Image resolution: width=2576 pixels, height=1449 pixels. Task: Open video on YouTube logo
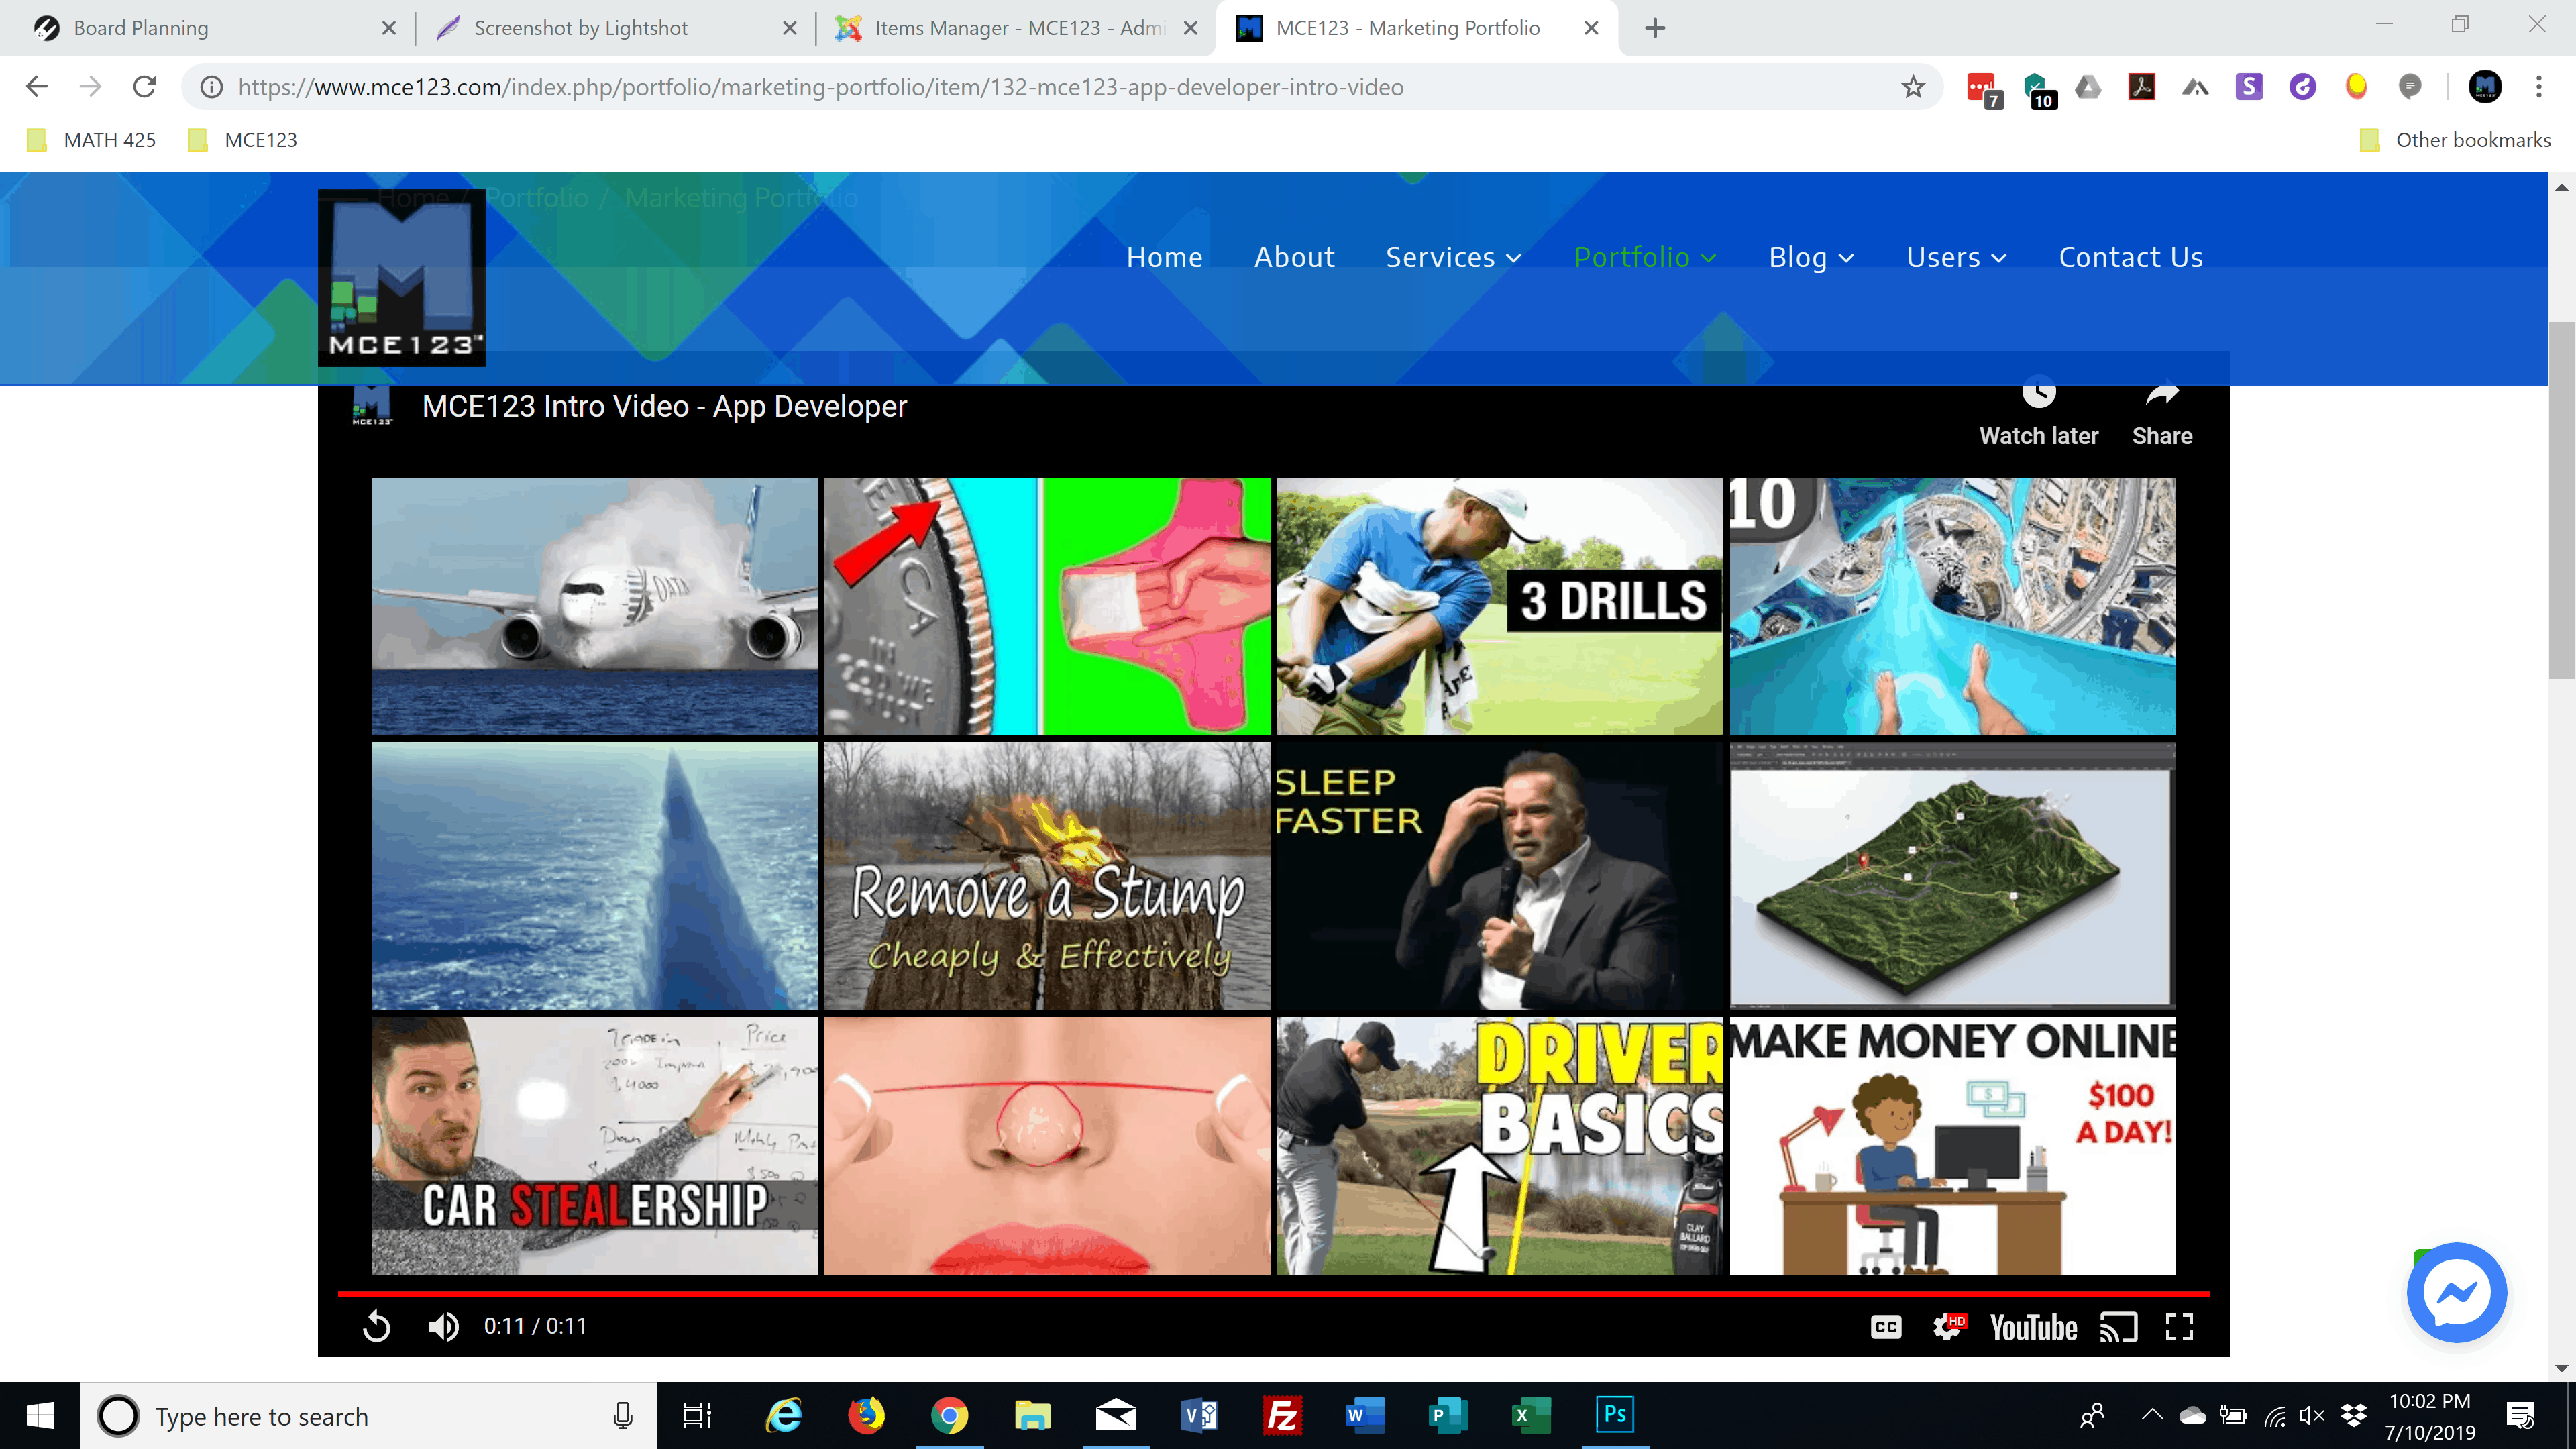click(2033, 1327)
